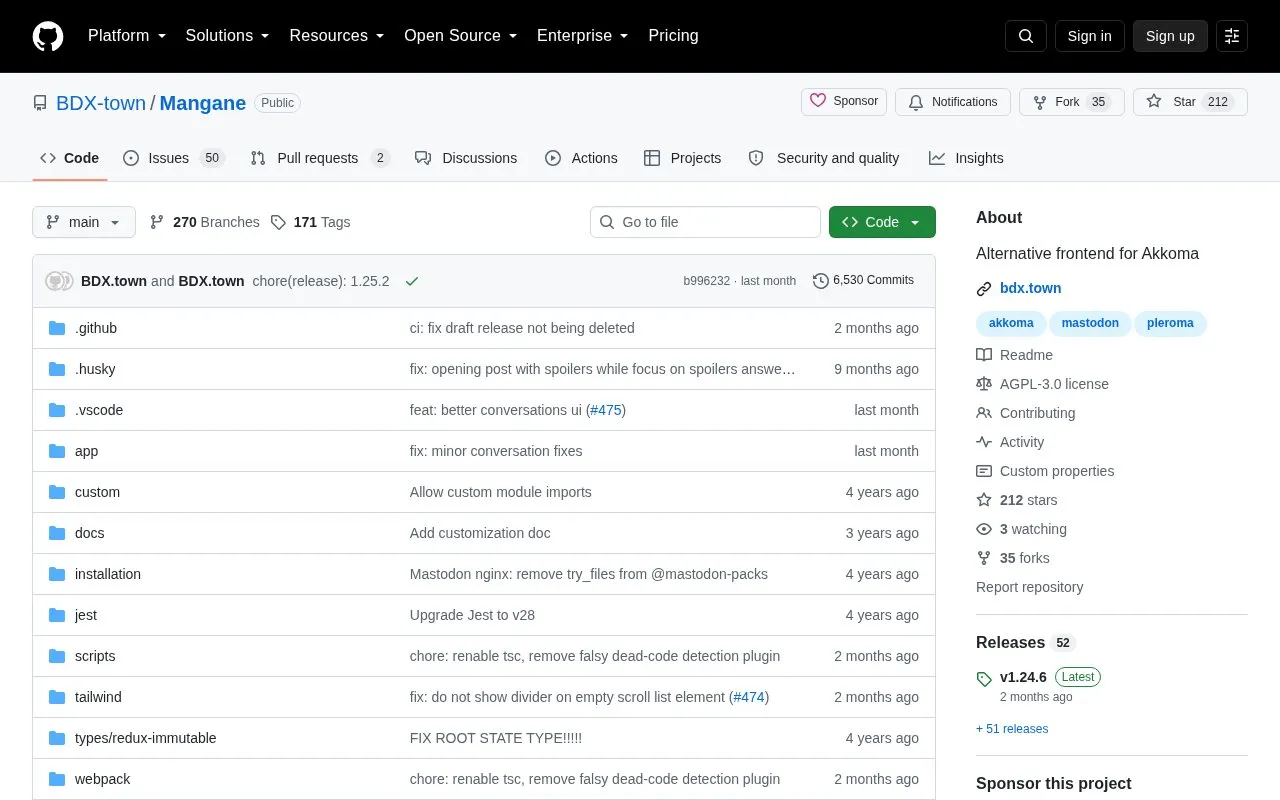
Task: Expand the Open Source menu
Action: pyautogui.click(x=461, y=36)
